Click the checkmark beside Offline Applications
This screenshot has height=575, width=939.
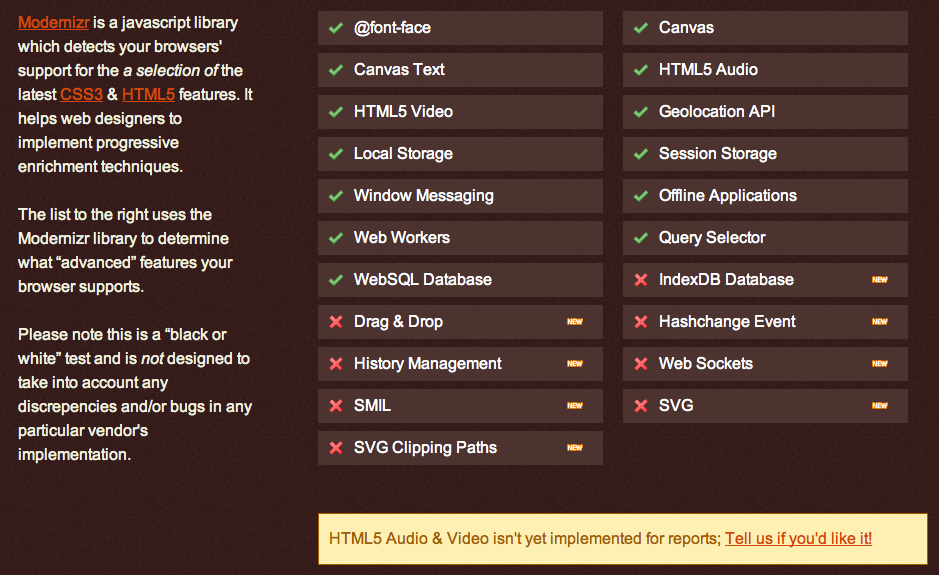[x=641, y=196]
